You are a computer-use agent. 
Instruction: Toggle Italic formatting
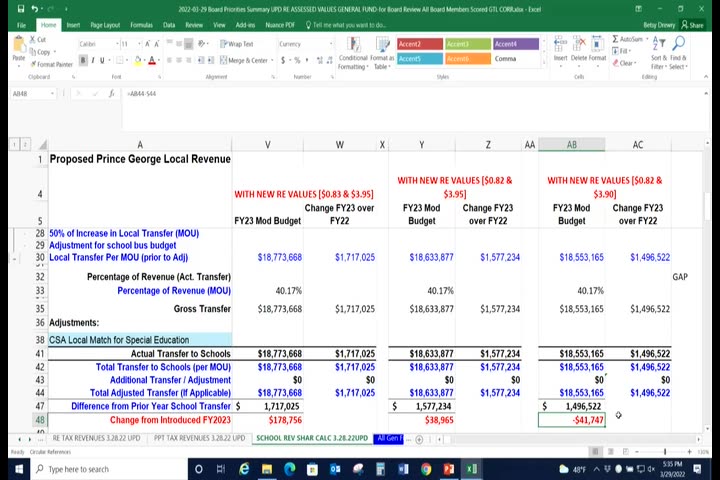tap(93, 60)
